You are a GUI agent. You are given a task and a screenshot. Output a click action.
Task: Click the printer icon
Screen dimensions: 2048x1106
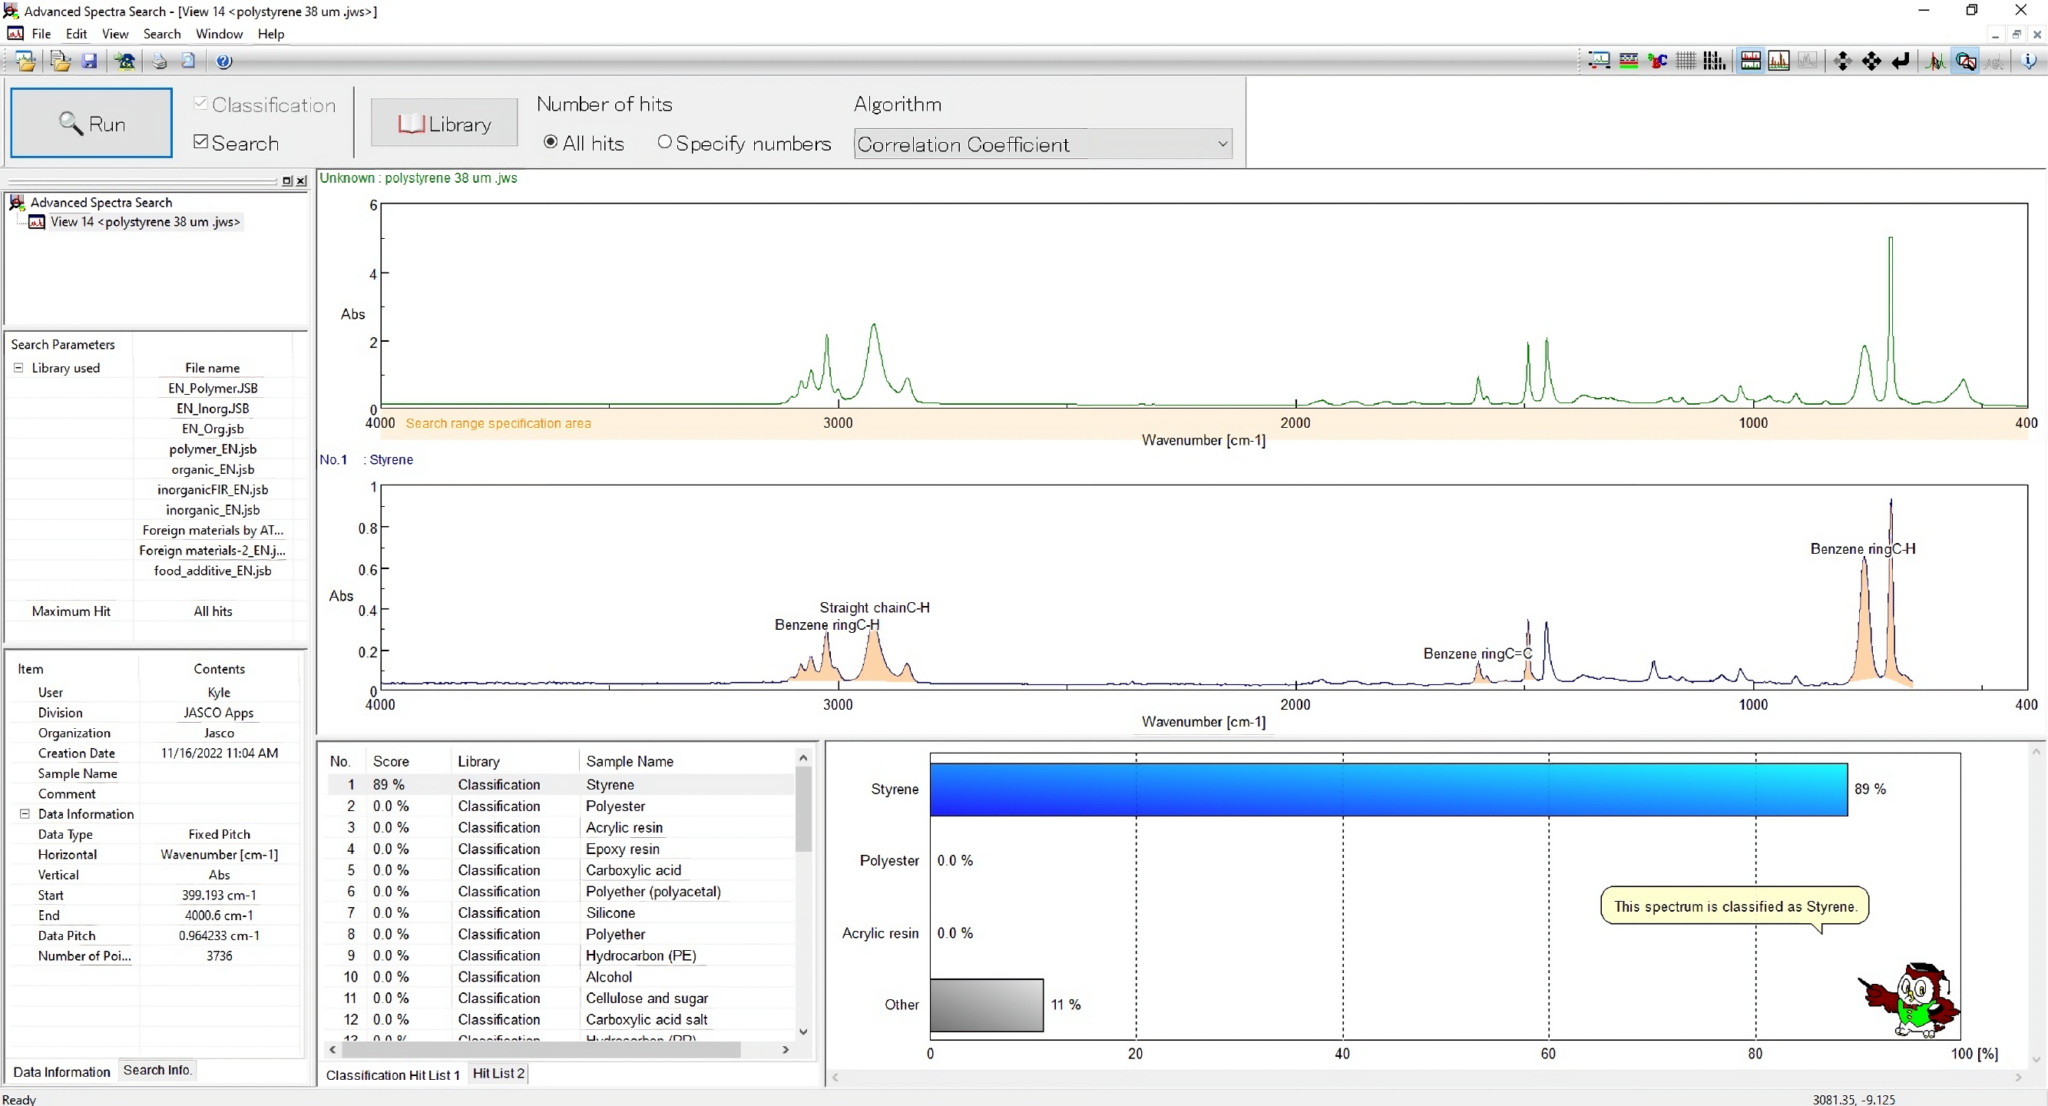160,61
